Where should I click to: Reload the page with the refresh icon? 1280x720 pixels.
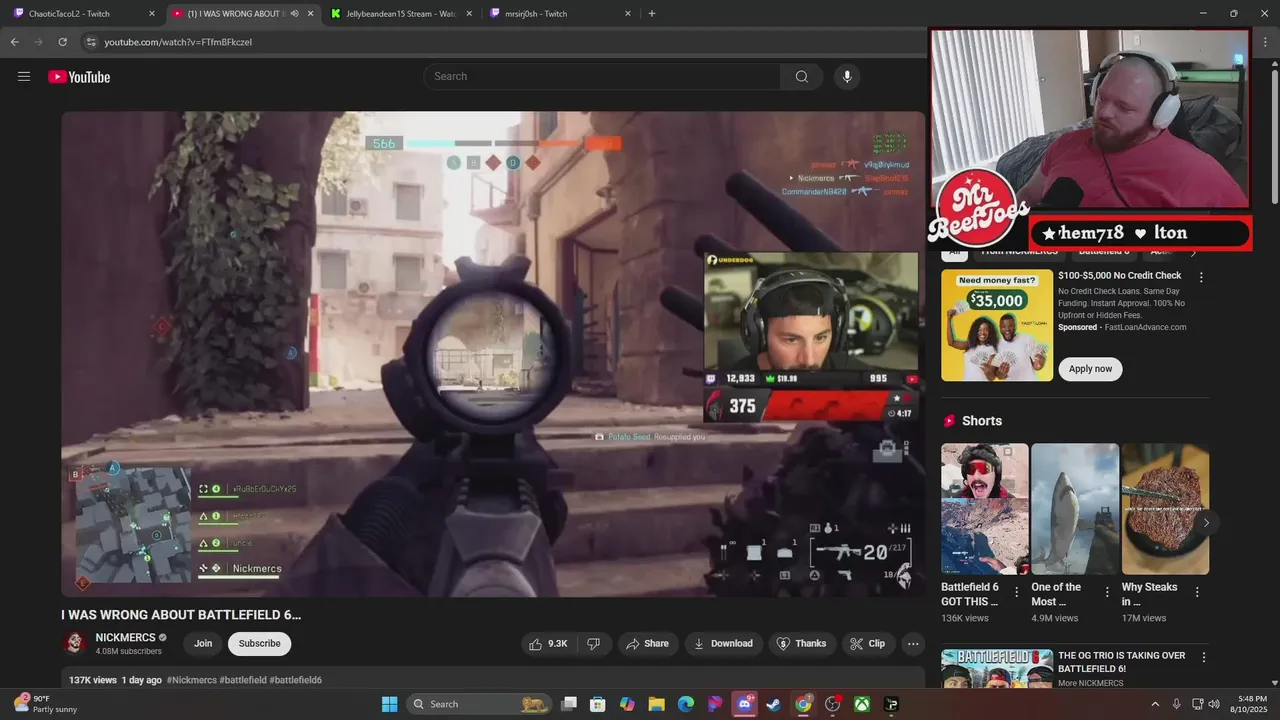(62, 42)
